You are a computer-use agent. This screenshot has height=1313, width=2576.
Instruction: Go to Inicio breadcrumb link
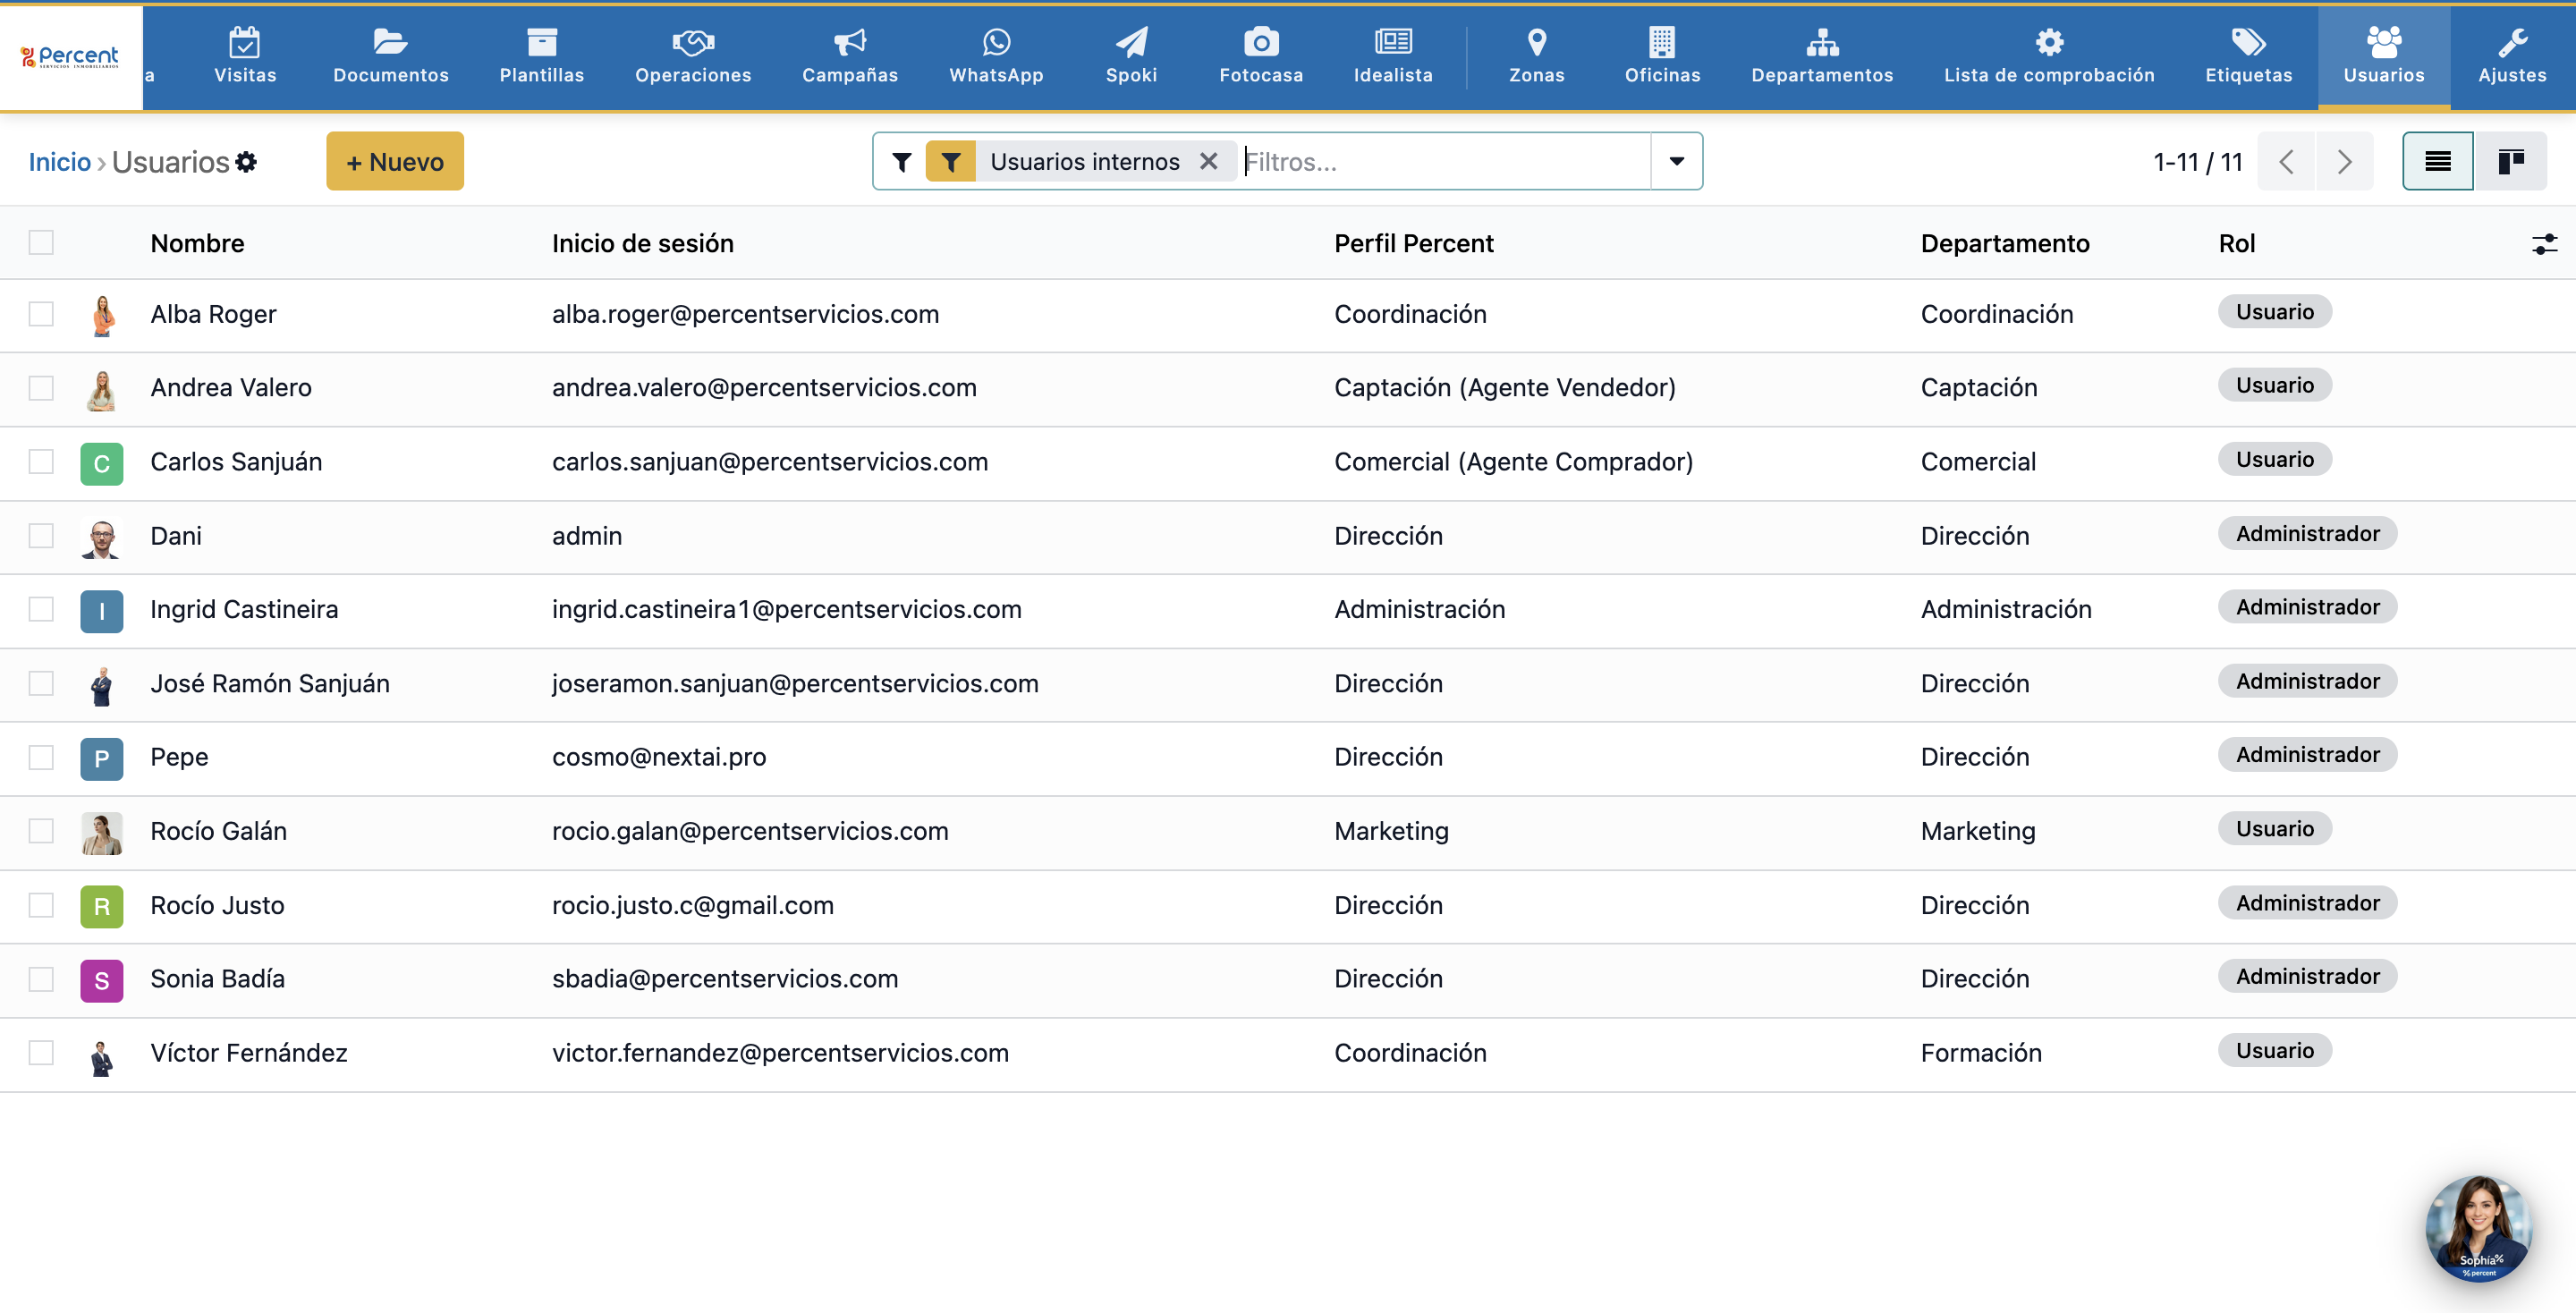coord(59,162)
